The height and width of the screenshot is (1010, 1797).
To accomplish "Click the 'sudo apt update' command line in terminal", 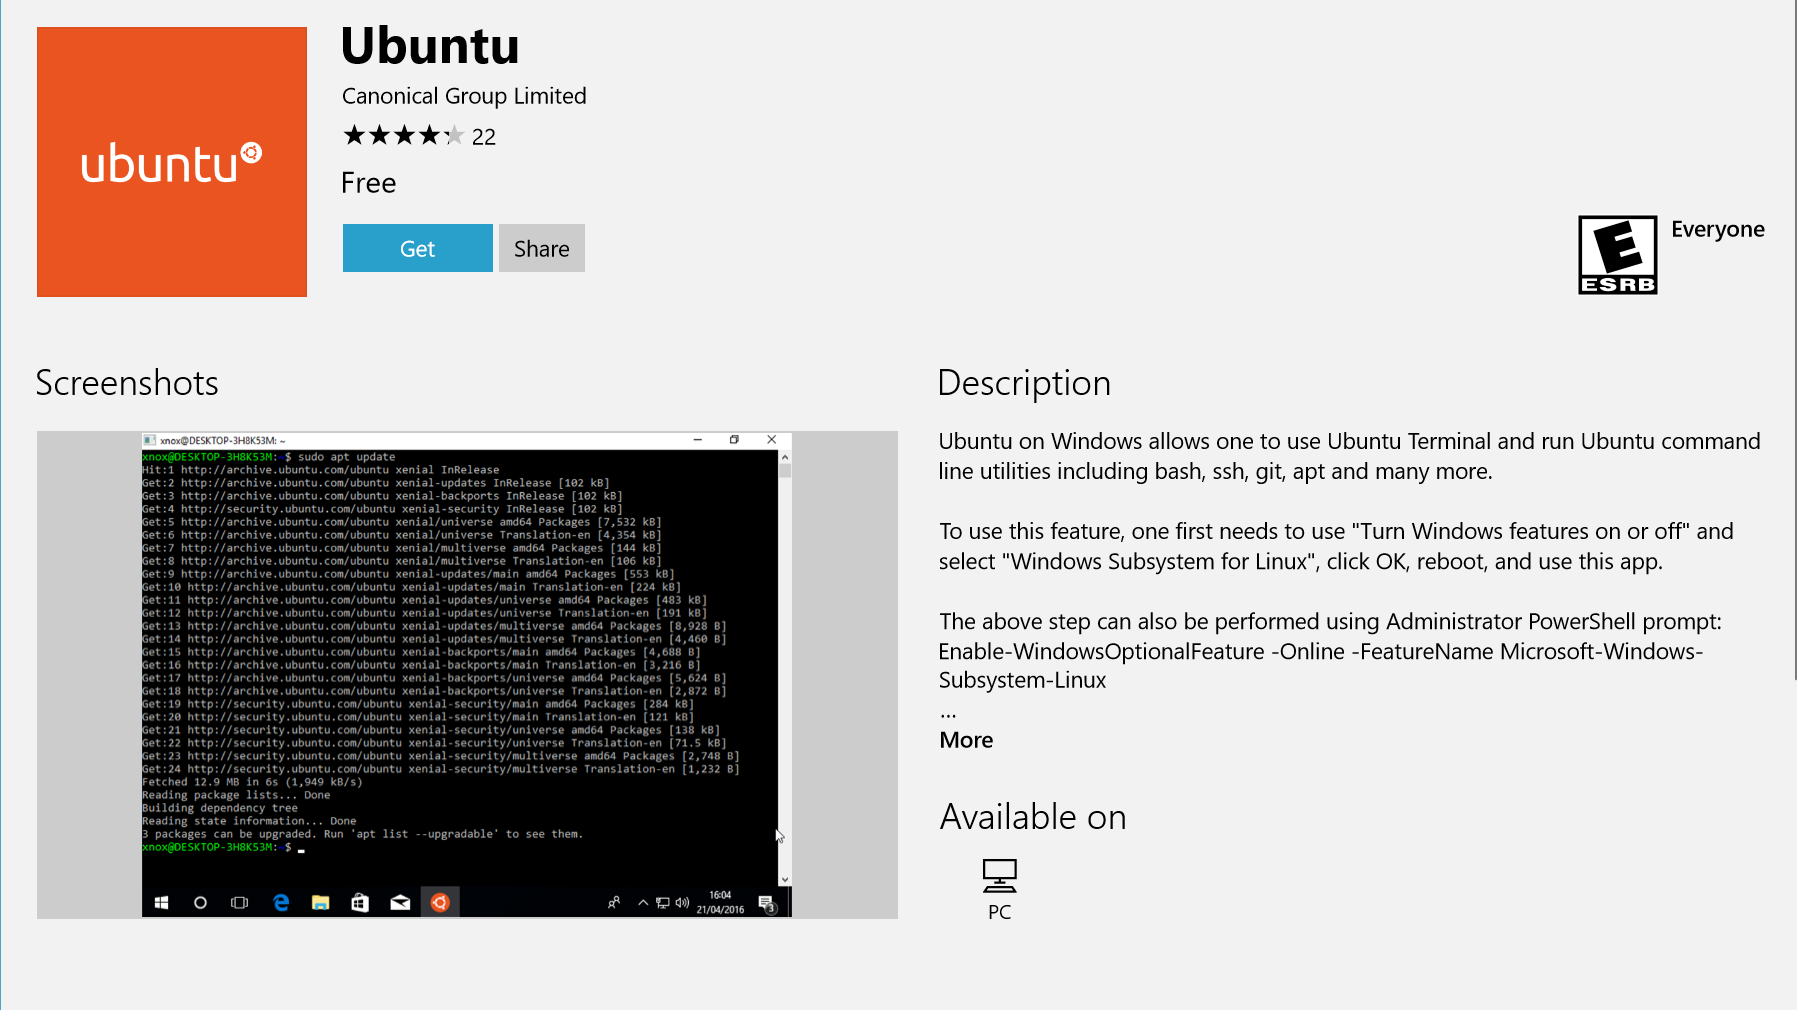I will click(346, 457).
